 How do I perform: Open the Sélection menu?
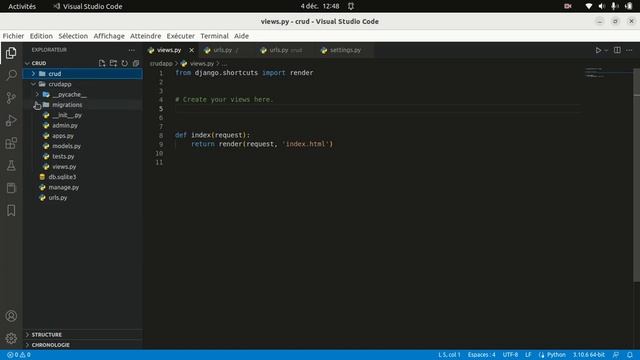(x=73, y=36)
